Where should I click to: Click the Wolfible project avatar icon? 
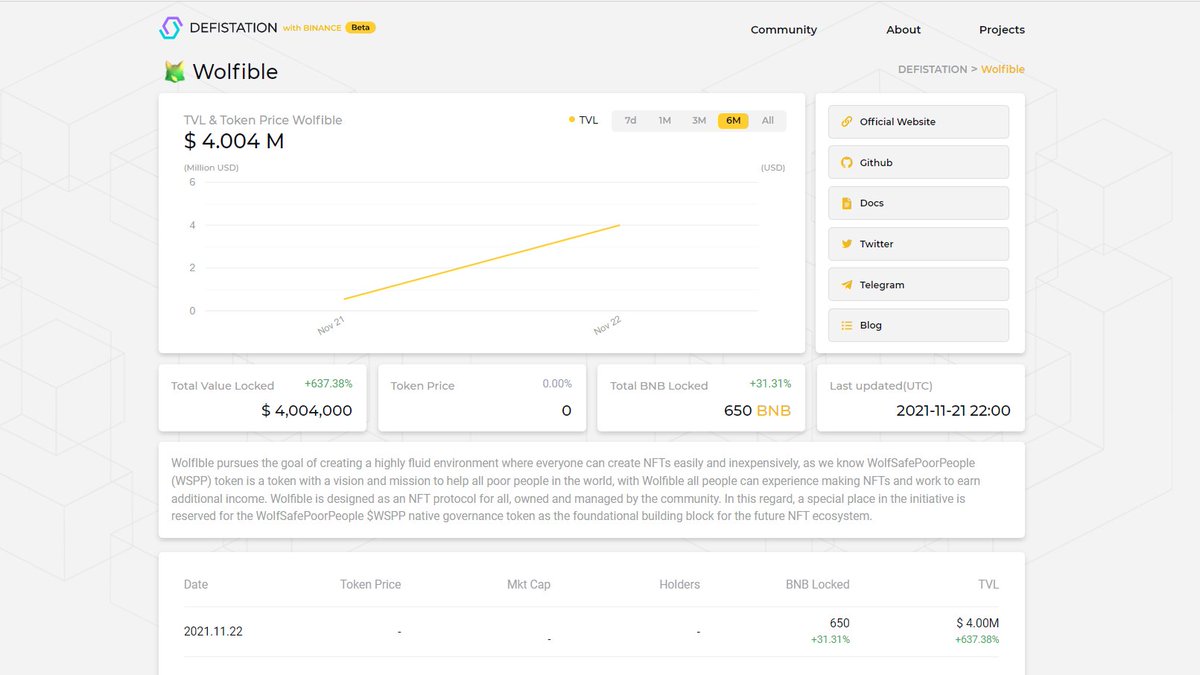[x=174, y=71]
